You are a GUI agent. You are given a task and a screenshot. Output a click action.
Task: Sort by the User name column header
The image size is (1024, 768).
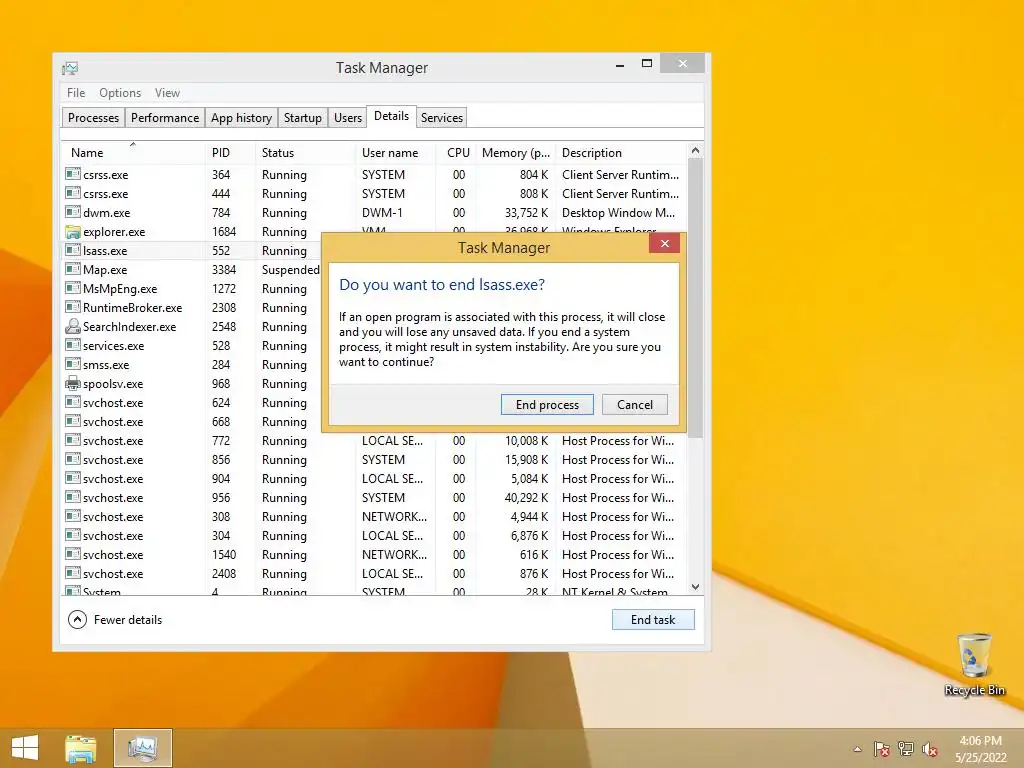[x=395, y=153]
